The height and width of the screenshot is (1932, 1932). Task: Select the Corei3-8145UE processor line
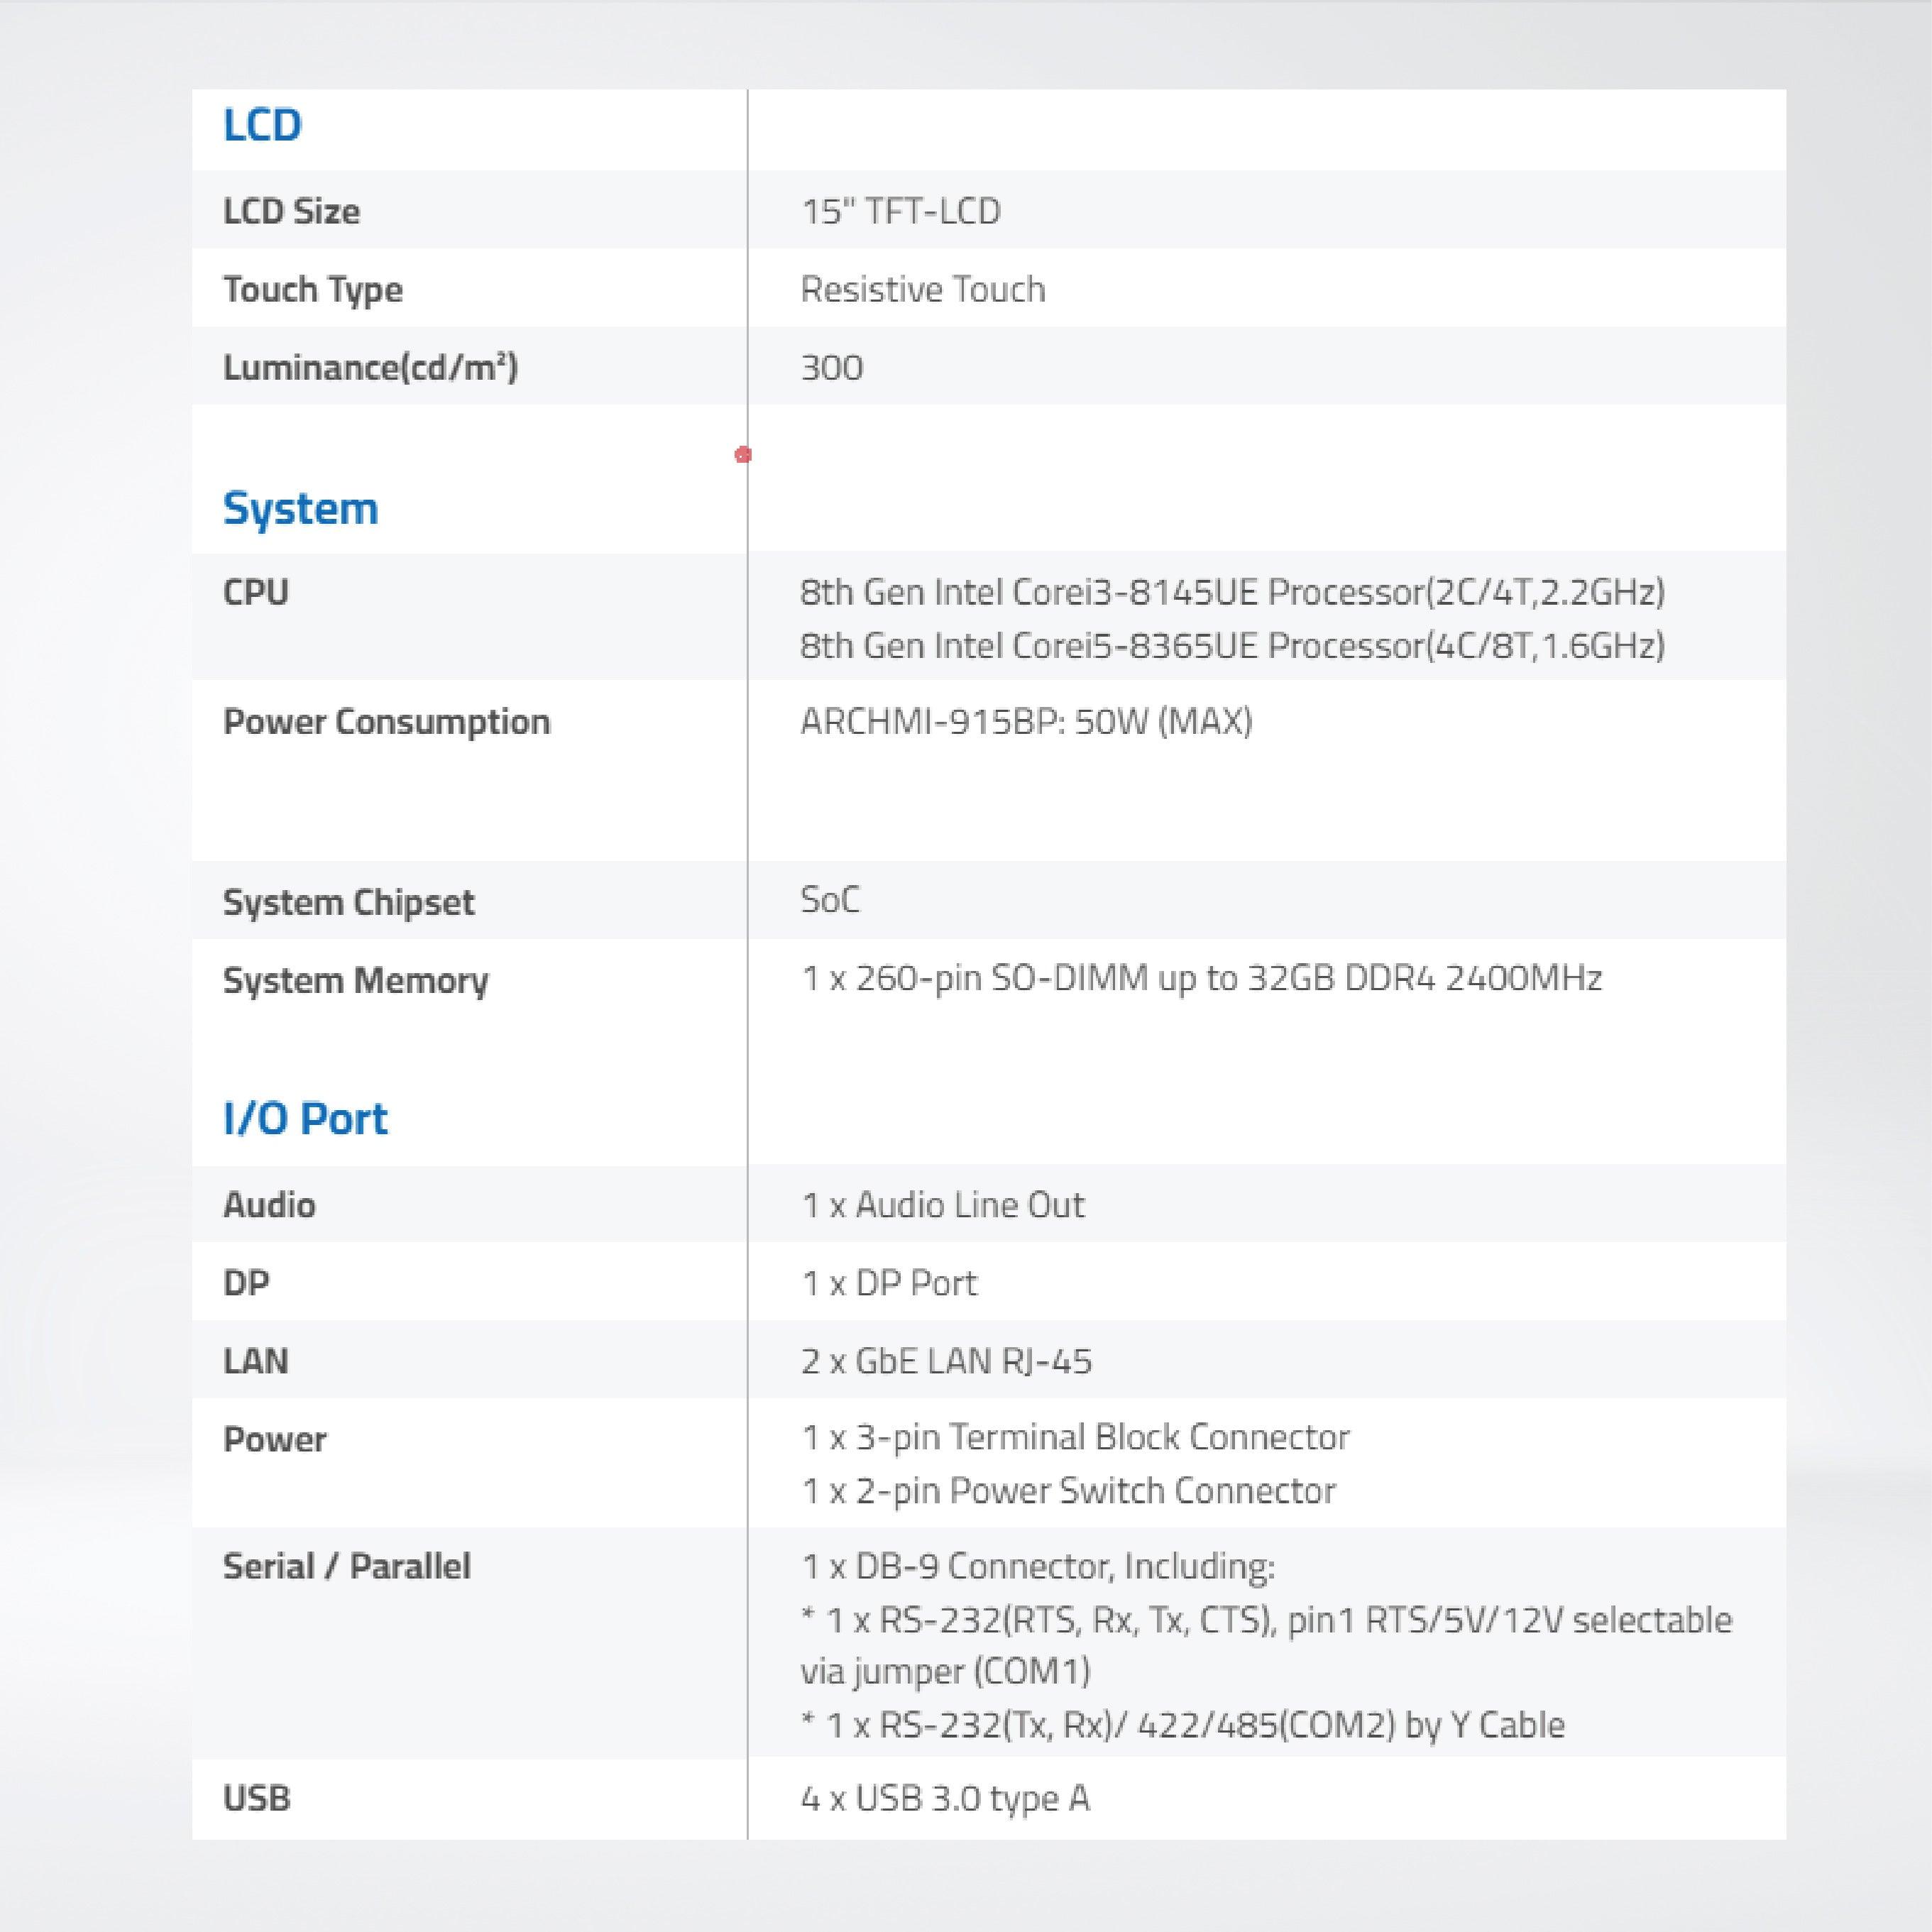tap(1232, 592)
